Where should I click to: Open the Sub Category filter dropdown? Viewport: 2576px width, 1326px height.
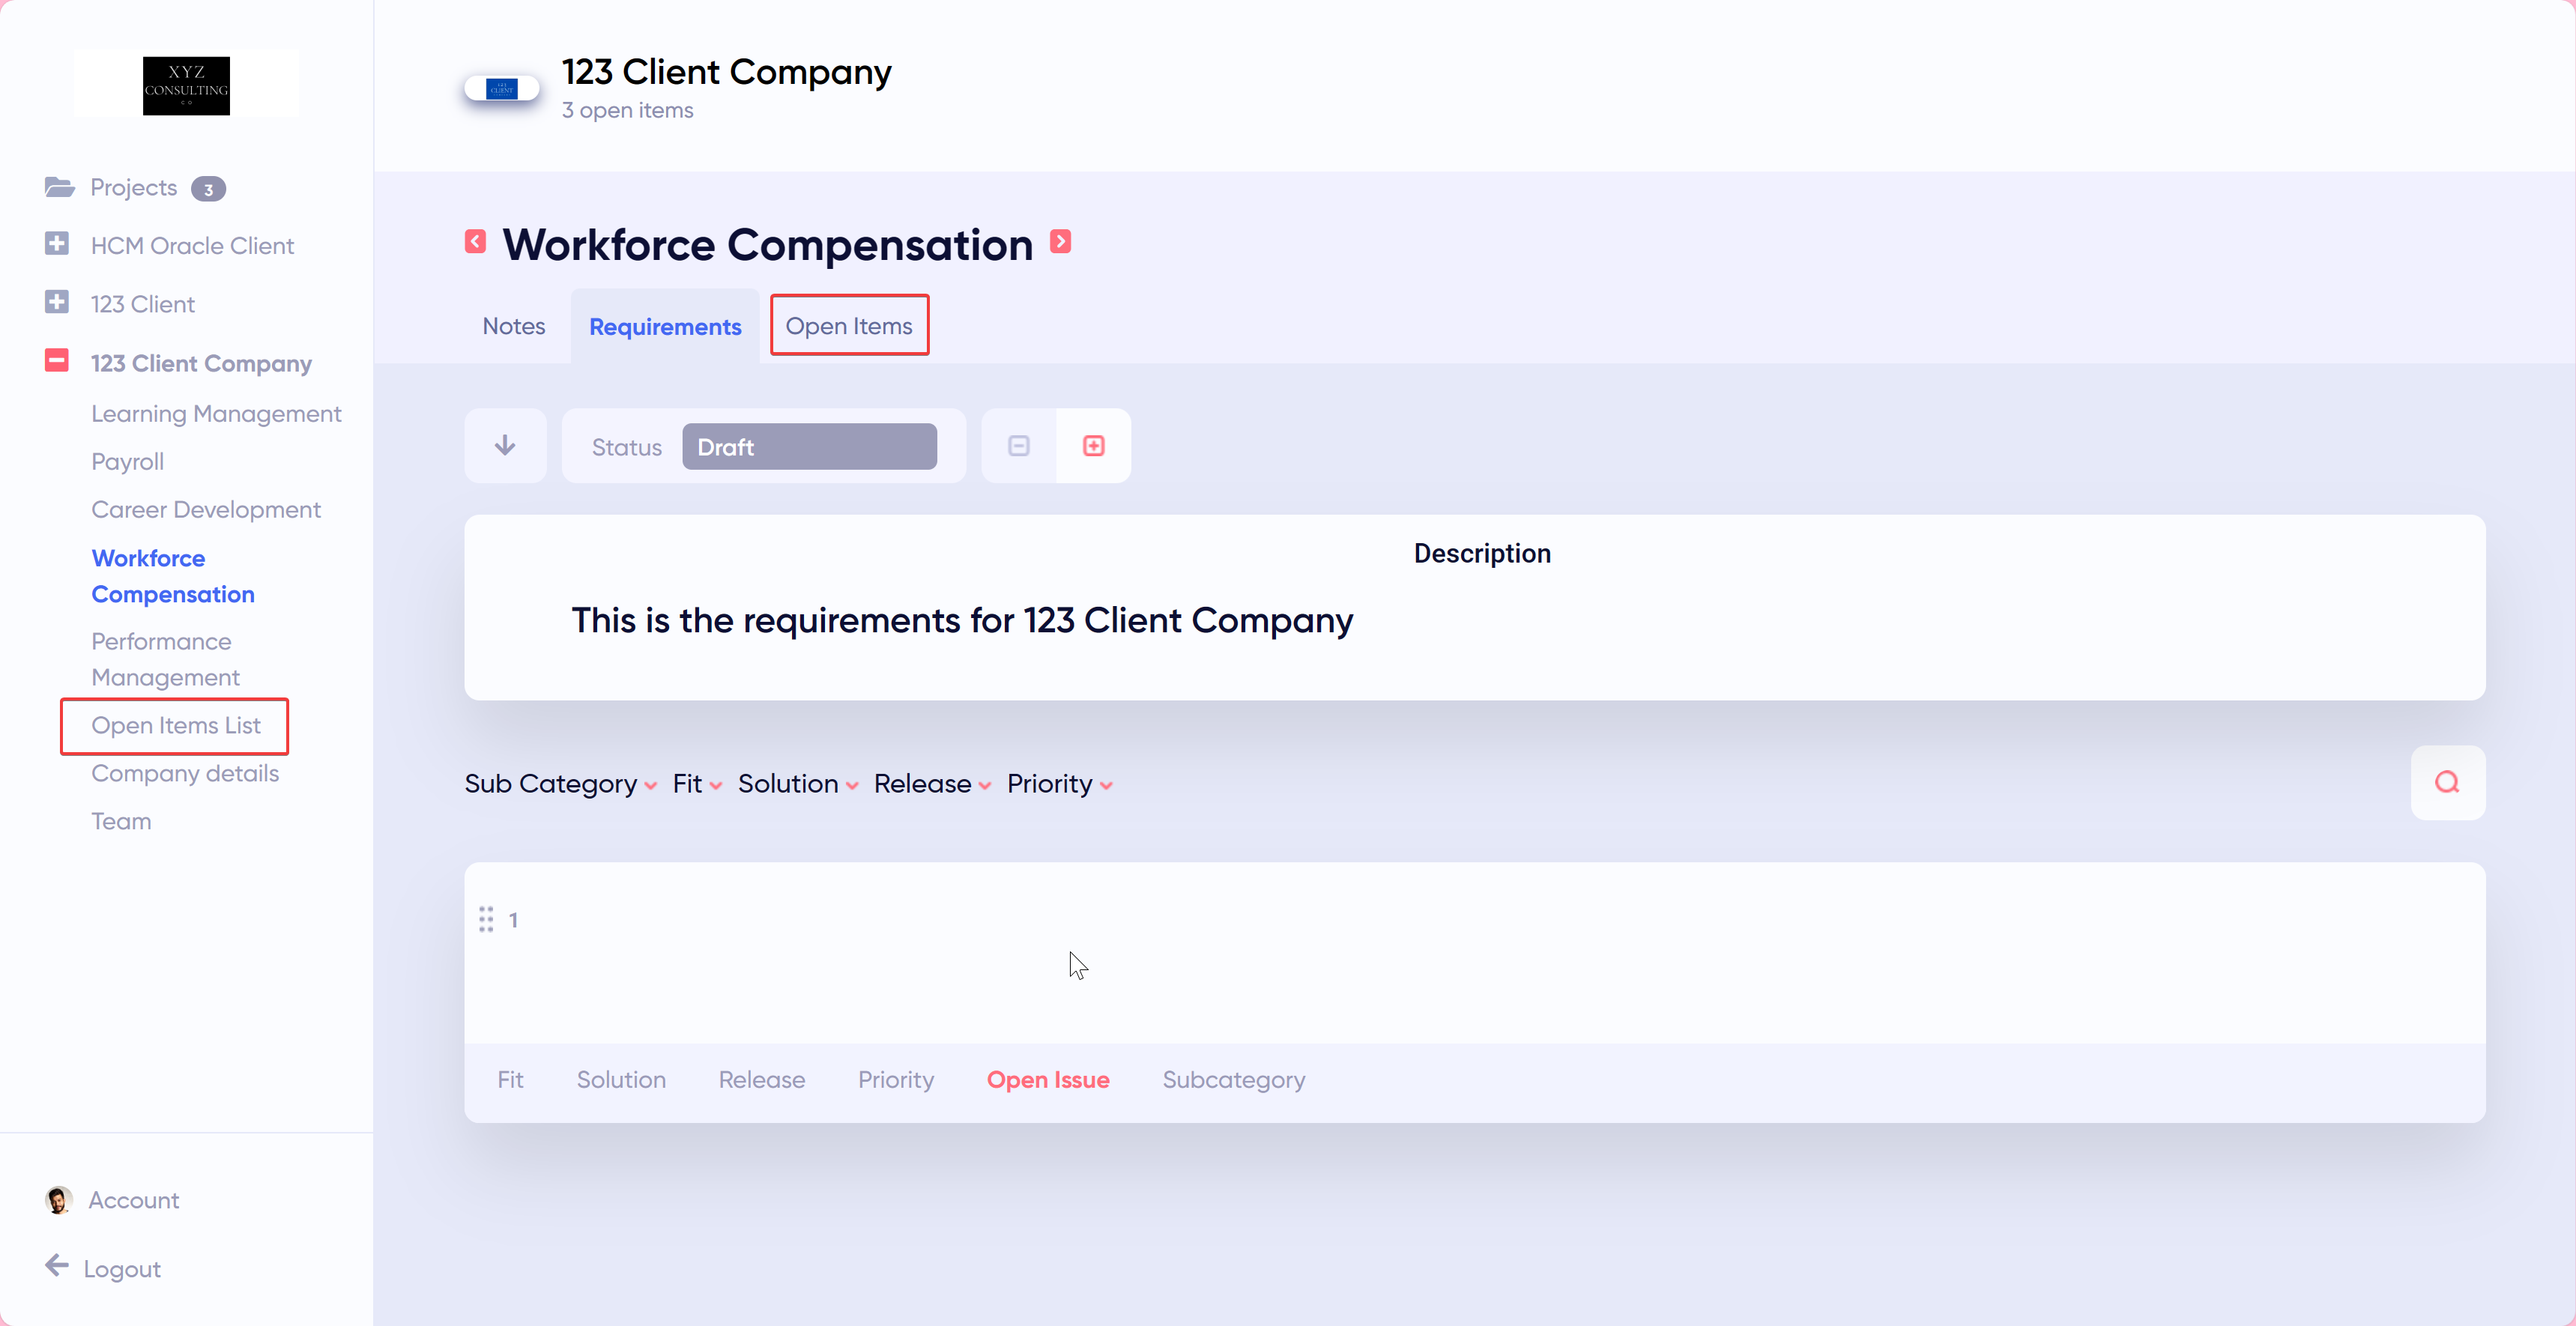point(560,784)
